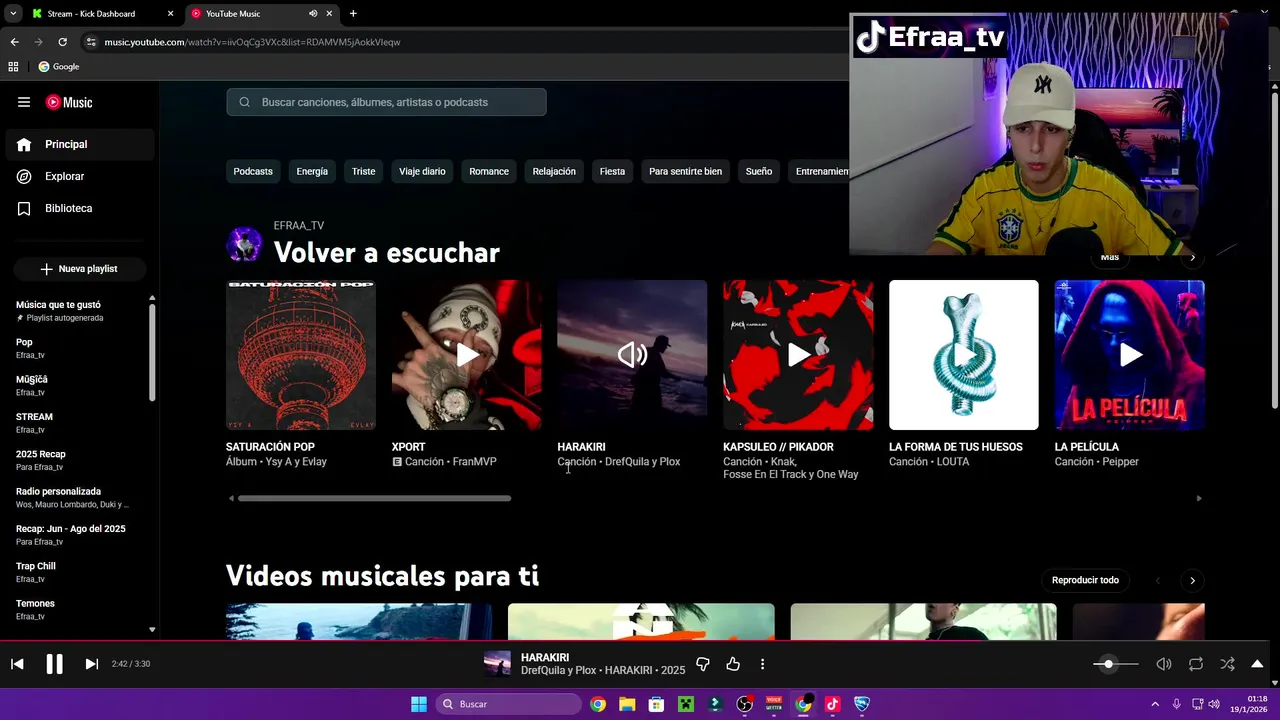The height and width of the screenshot is (720, 1280).
Task: Select the Para sentirte bien chip
Action: 685,171
